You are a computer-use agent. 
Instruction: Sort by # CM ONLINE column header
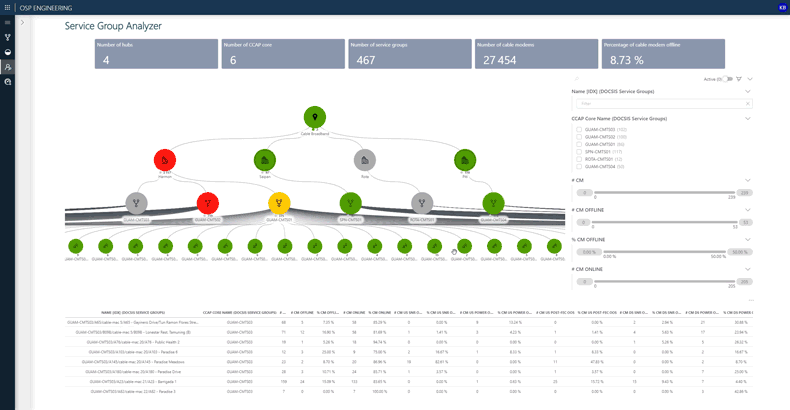point(354,313)
